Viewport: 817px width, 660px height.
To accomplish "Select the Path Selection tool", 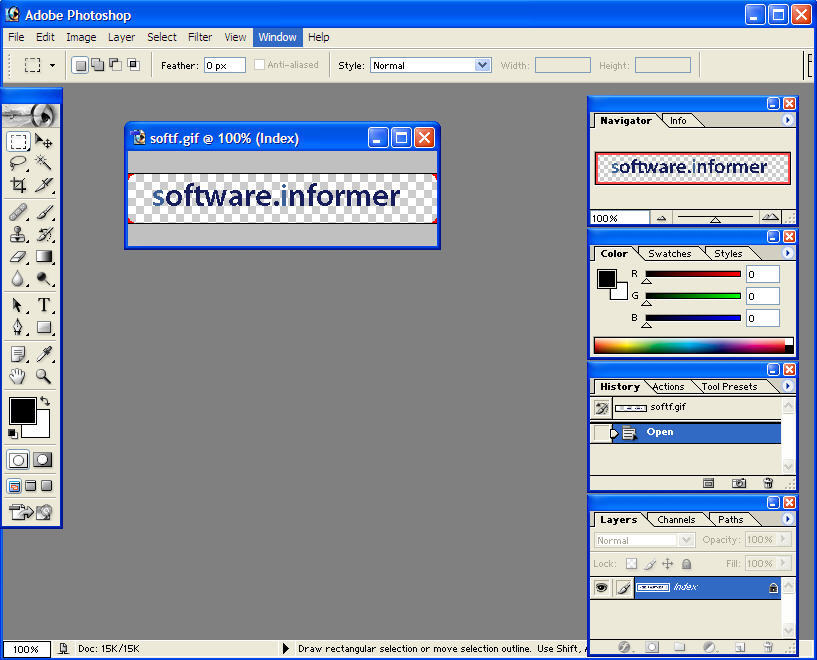I will point(18,305).
